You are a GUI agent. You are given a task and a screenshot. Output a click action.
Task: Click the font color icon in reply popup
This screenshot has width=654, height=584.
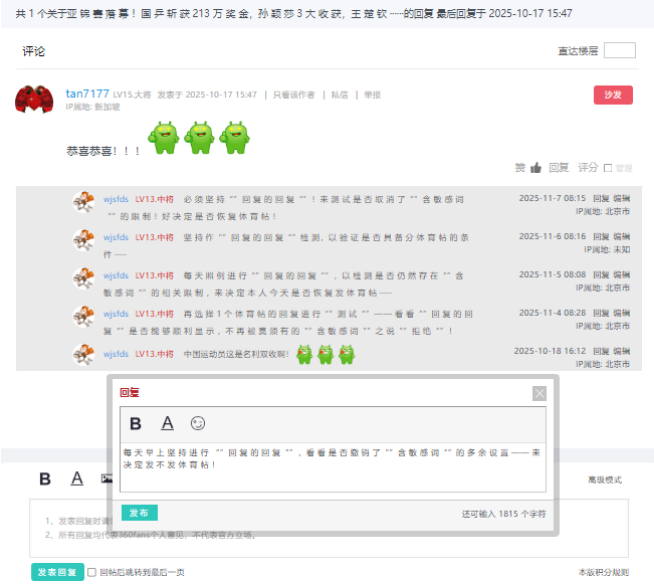click(x=167, y=423)
